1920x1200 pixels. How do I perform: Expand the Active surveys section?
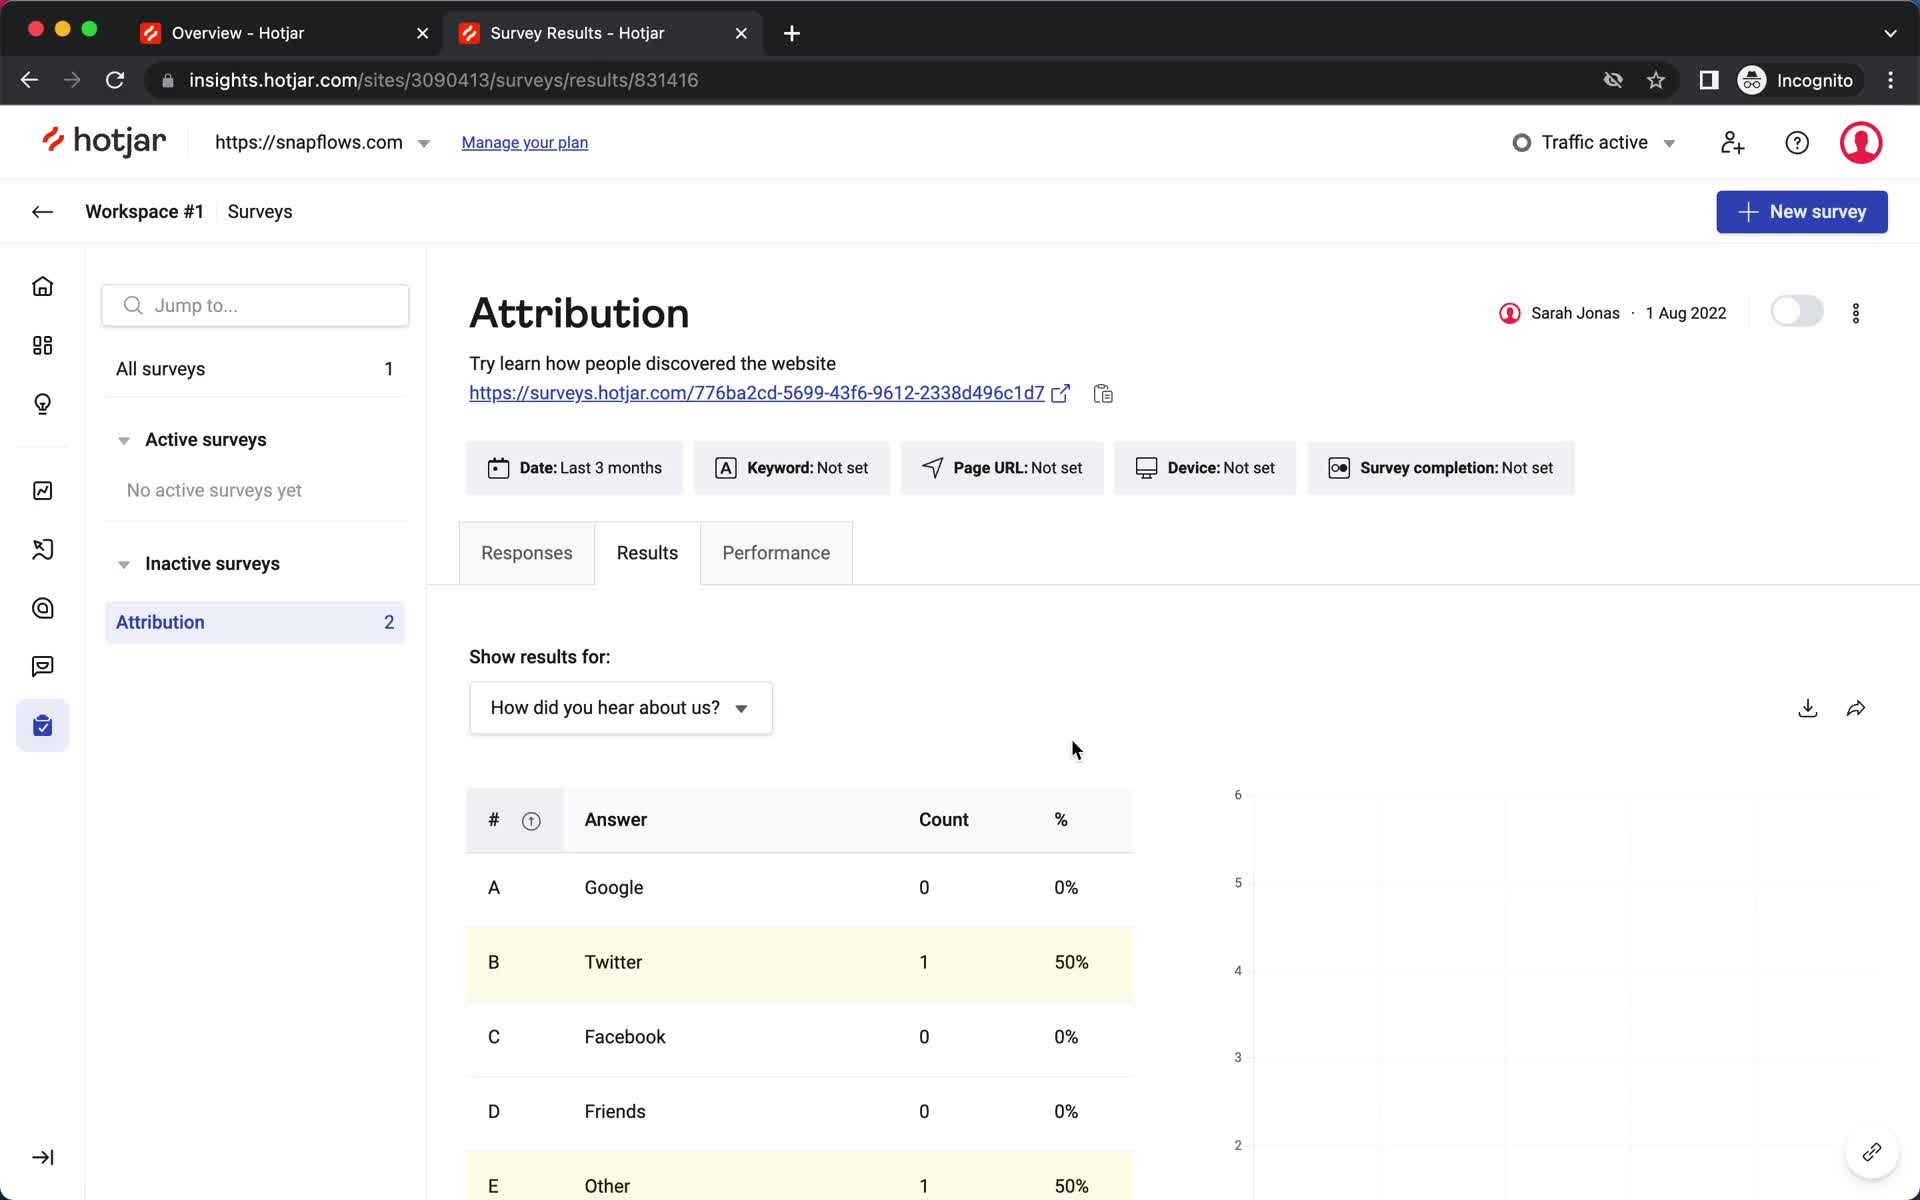tap(123, 440)
